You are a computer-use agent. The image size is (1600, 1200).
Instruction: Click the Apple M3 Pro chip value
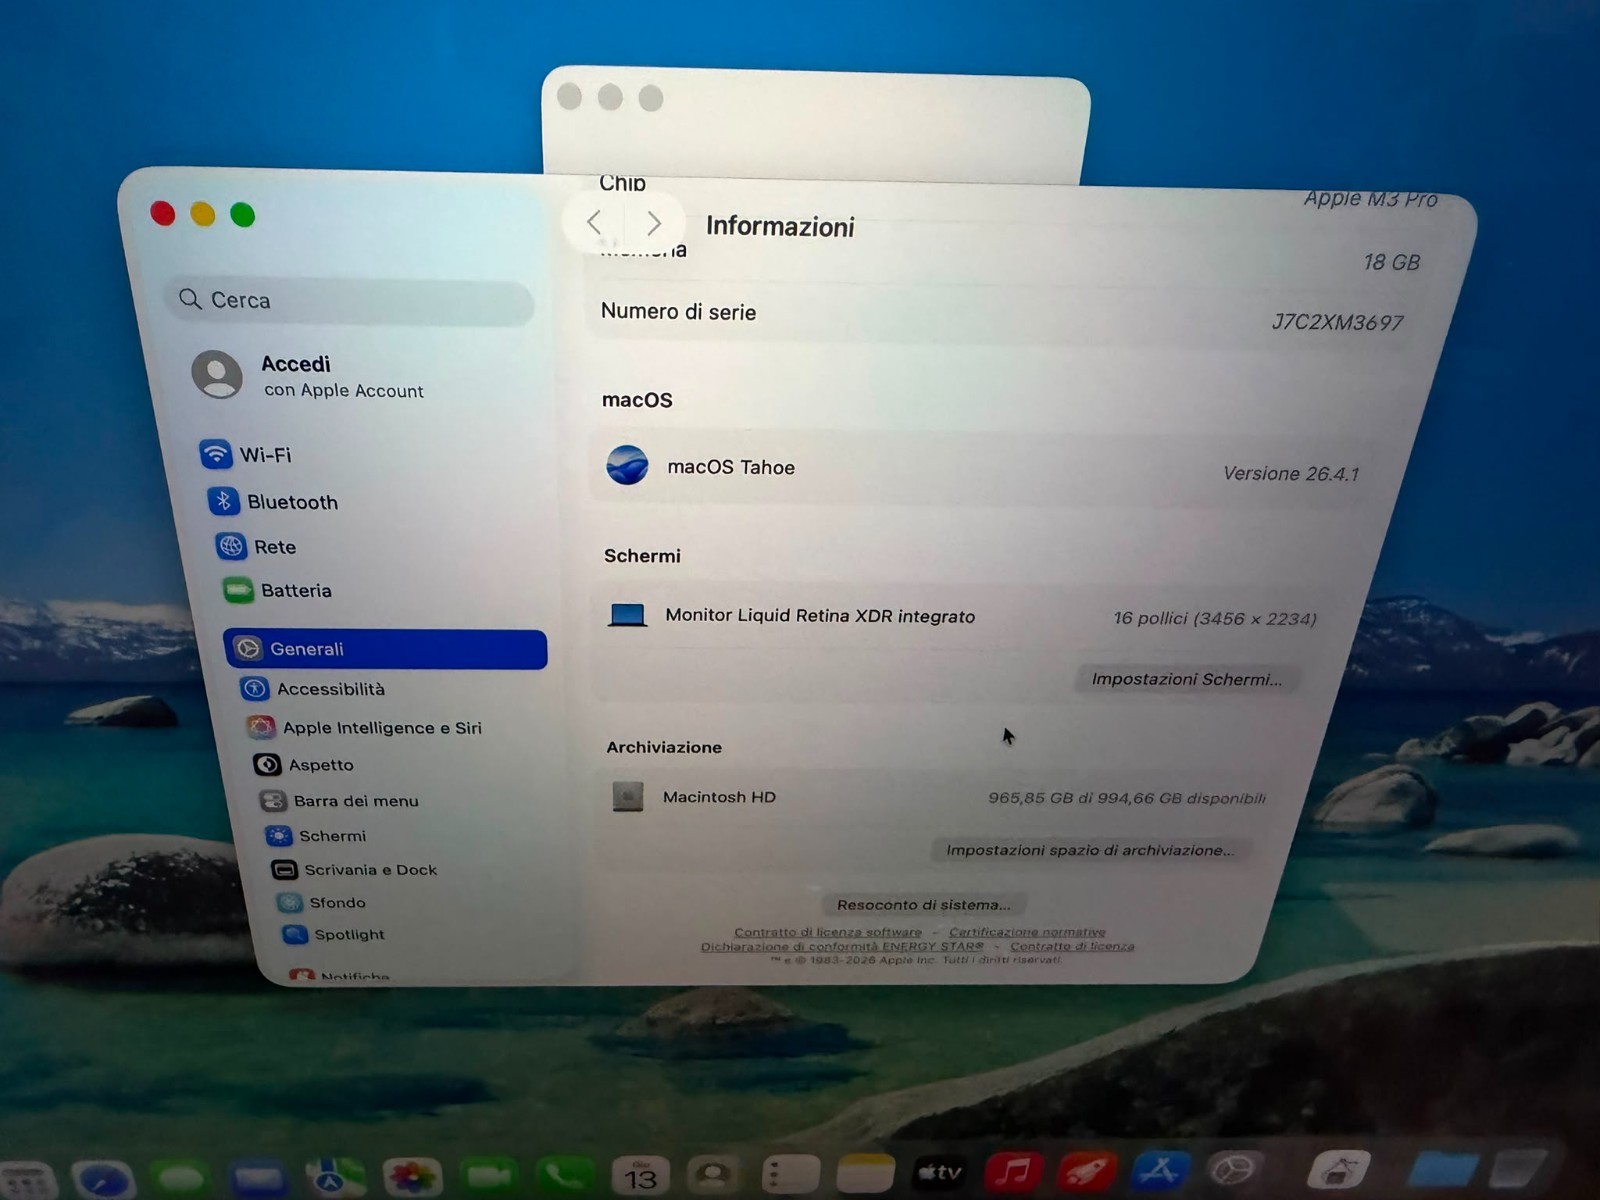1370,198
